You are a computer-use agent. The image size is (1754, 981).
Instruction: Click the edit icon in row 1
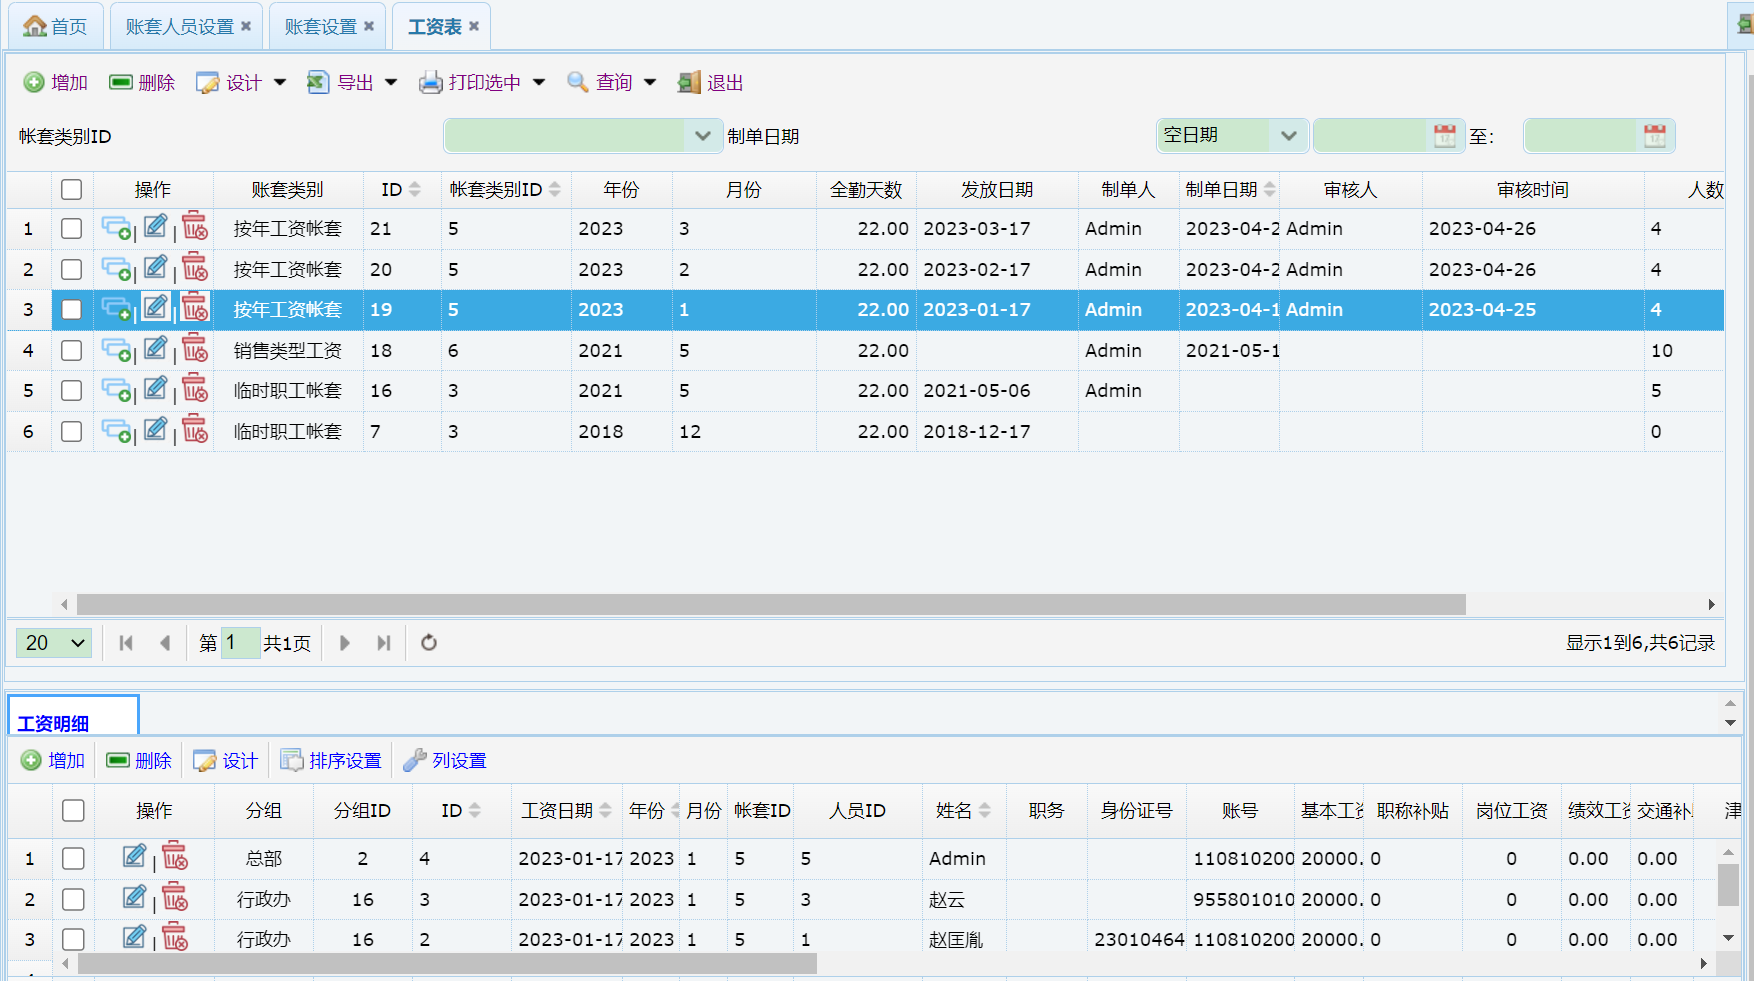point(155,228)
